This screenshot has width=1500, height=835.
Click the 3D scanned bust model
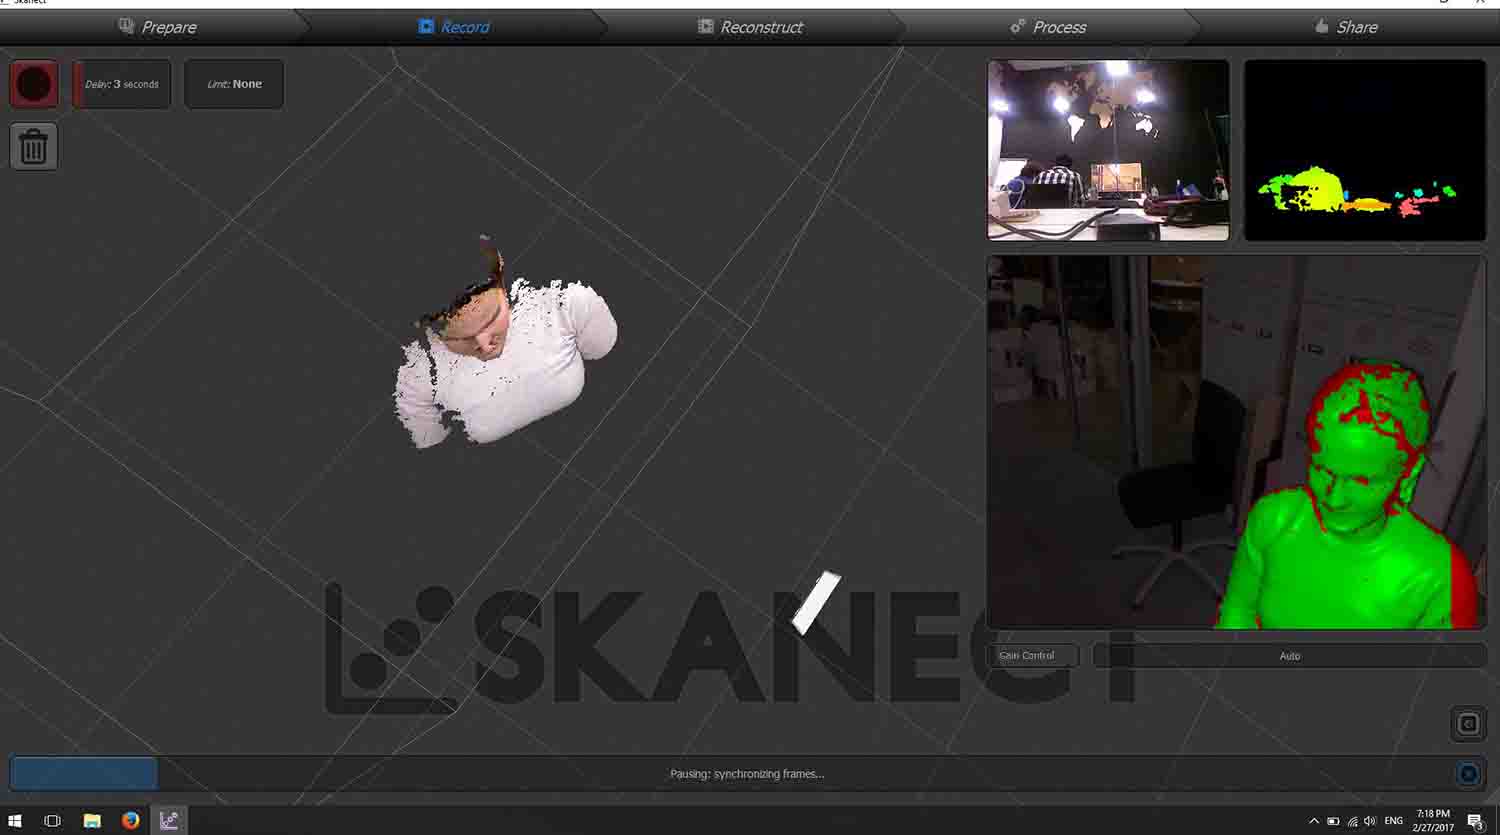pos(505,345)
